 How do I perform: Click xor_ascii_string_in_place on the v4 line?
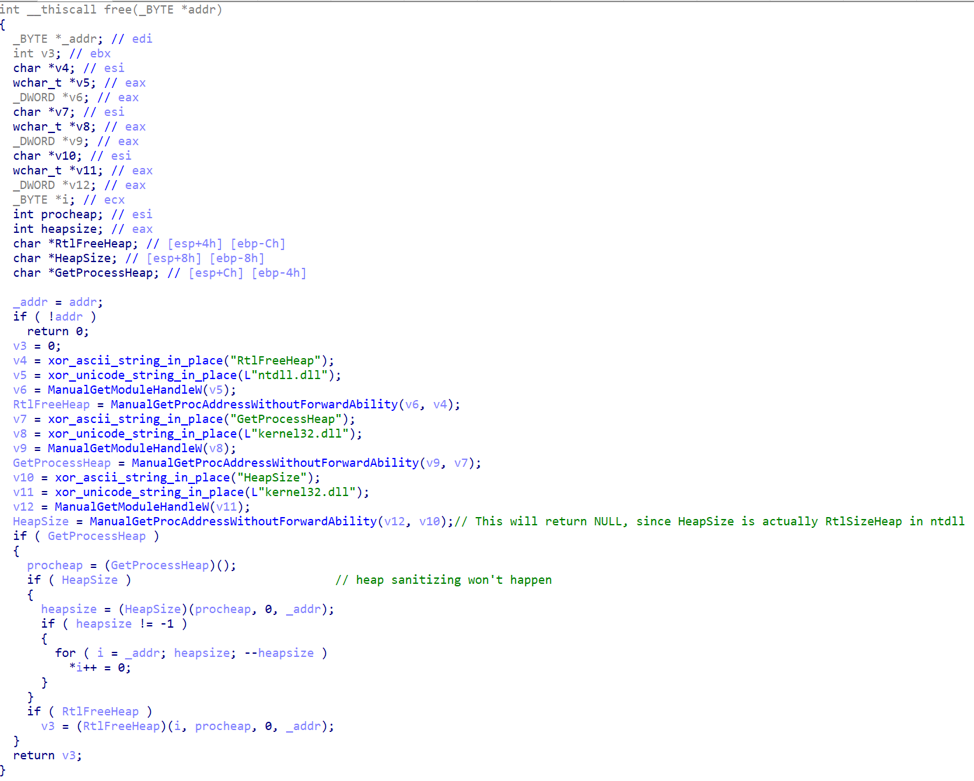tap(135, 360)
